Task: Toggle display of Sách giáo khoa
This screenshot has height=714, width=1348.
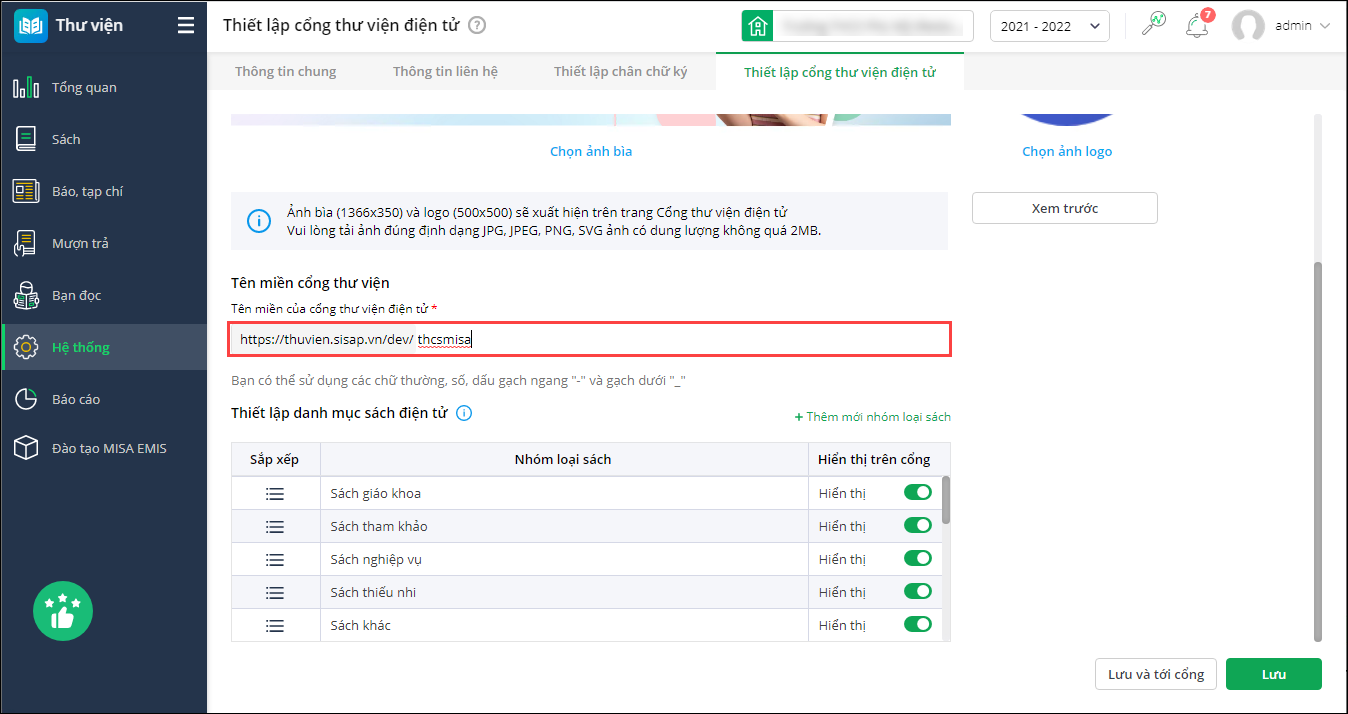Action: pos(918,492)
